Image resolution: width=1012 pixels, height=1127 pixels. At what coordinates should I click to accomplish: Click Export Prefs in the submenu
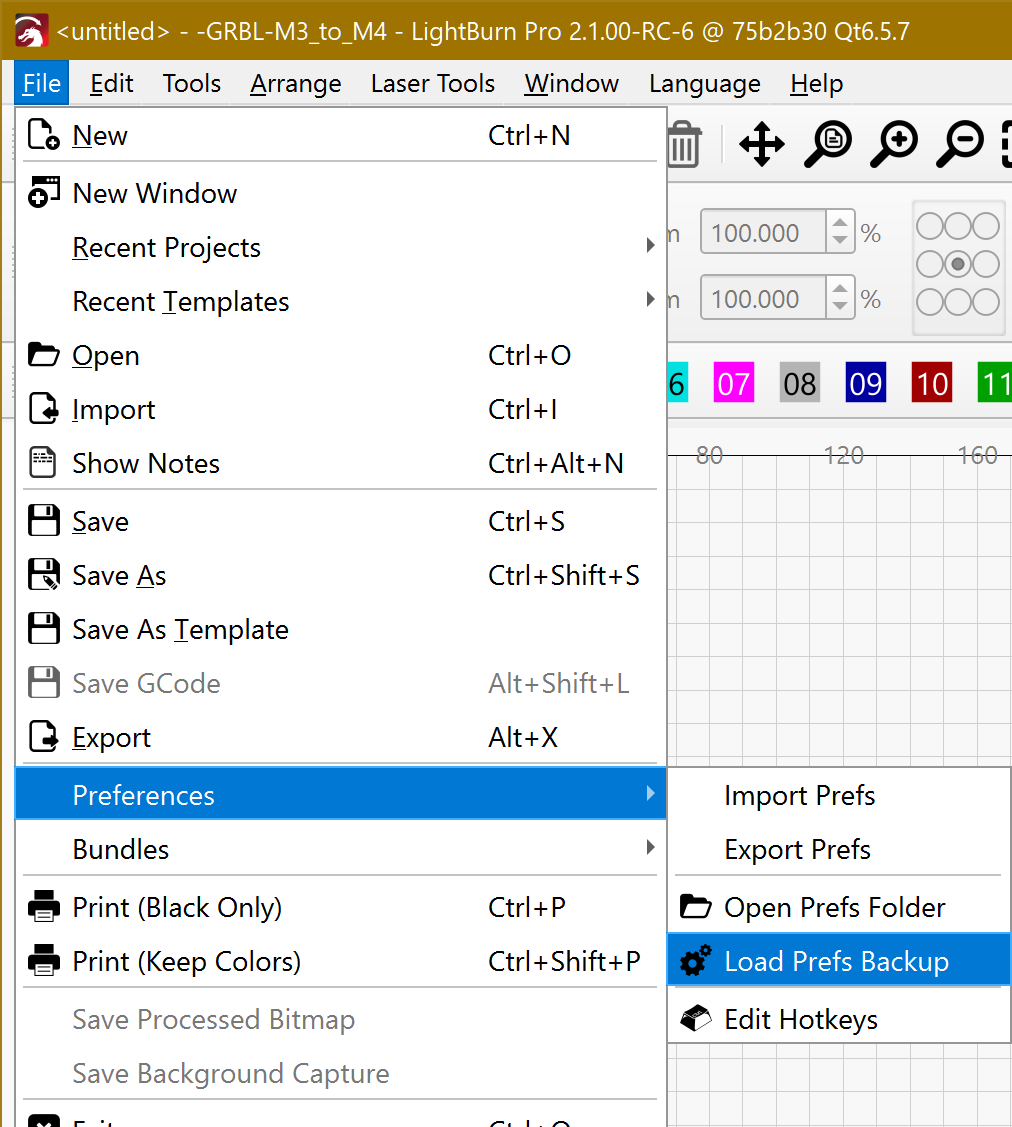797,849
